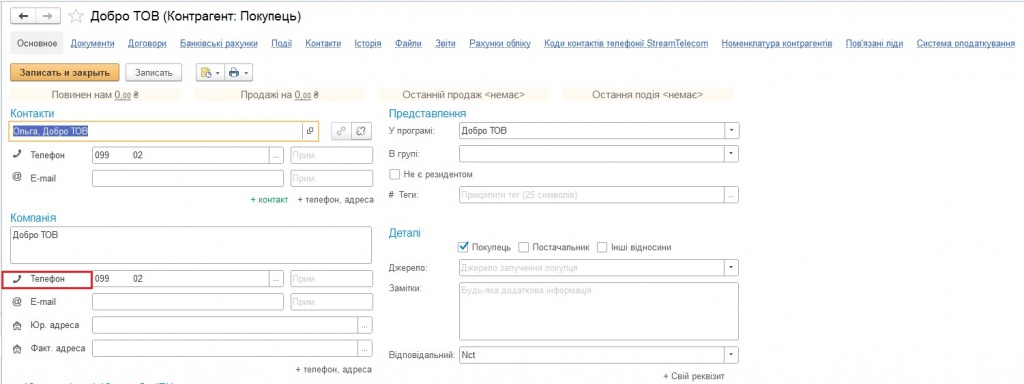Open ellipsis button of contact Телефон field
Viewport: 1024px width, 384px height.
click(276, 155)
